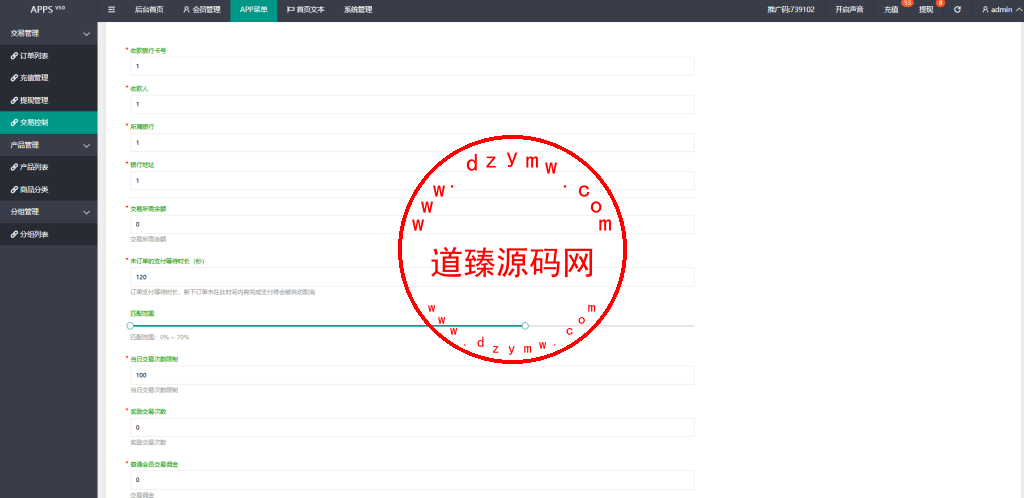Image resolution: width=1024 pixels, height=498 pixels.
Task: Focus the 普通会员交易佣金 input field
Action: tap(412, 480)
